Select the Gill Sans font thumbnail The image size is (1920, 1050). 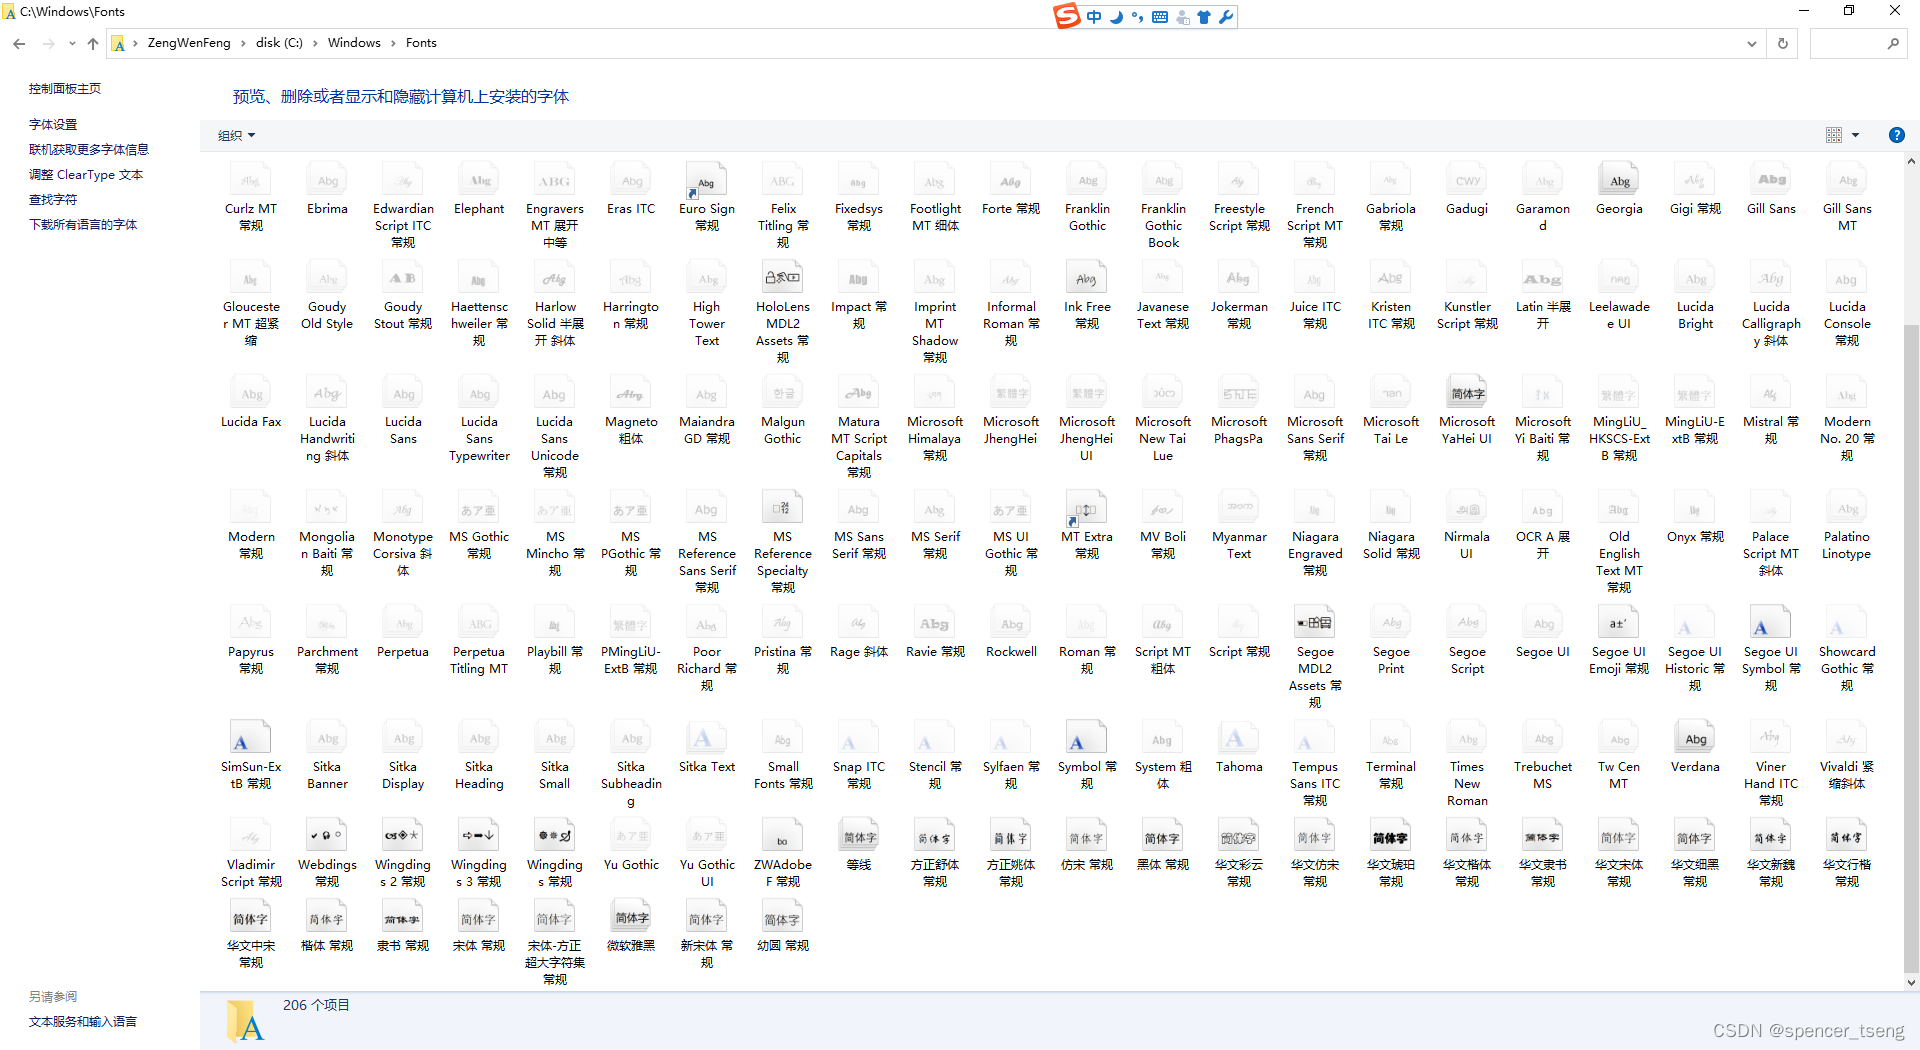pyautogui.click(x=1771, y=180)
